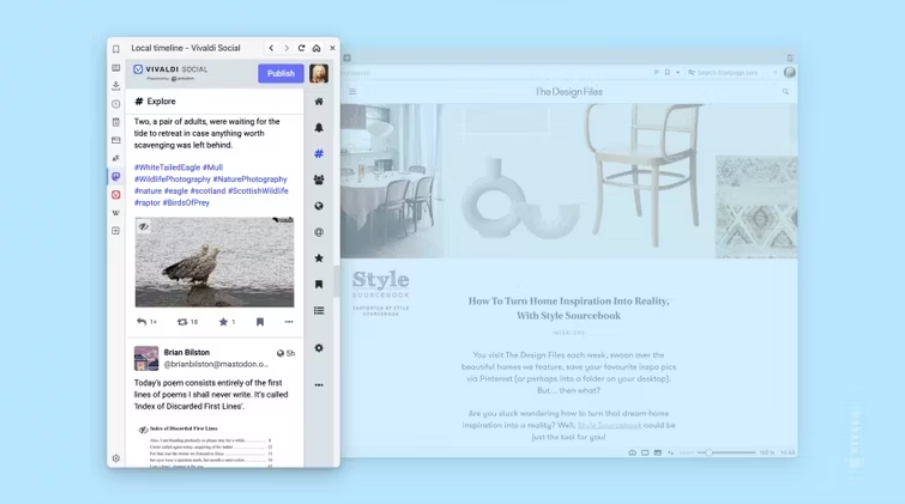Open the #WildlifePhotography hashtag
The image size is (905, 504).
[173, 179]
